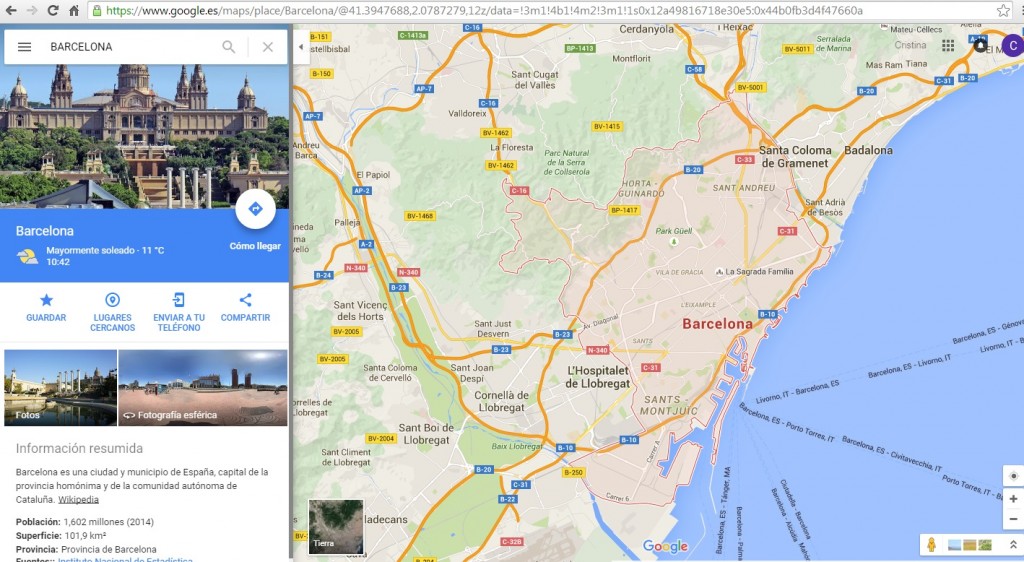Open the notifications bell
Screen dimensions: 1024x562
tap(980, 45)
